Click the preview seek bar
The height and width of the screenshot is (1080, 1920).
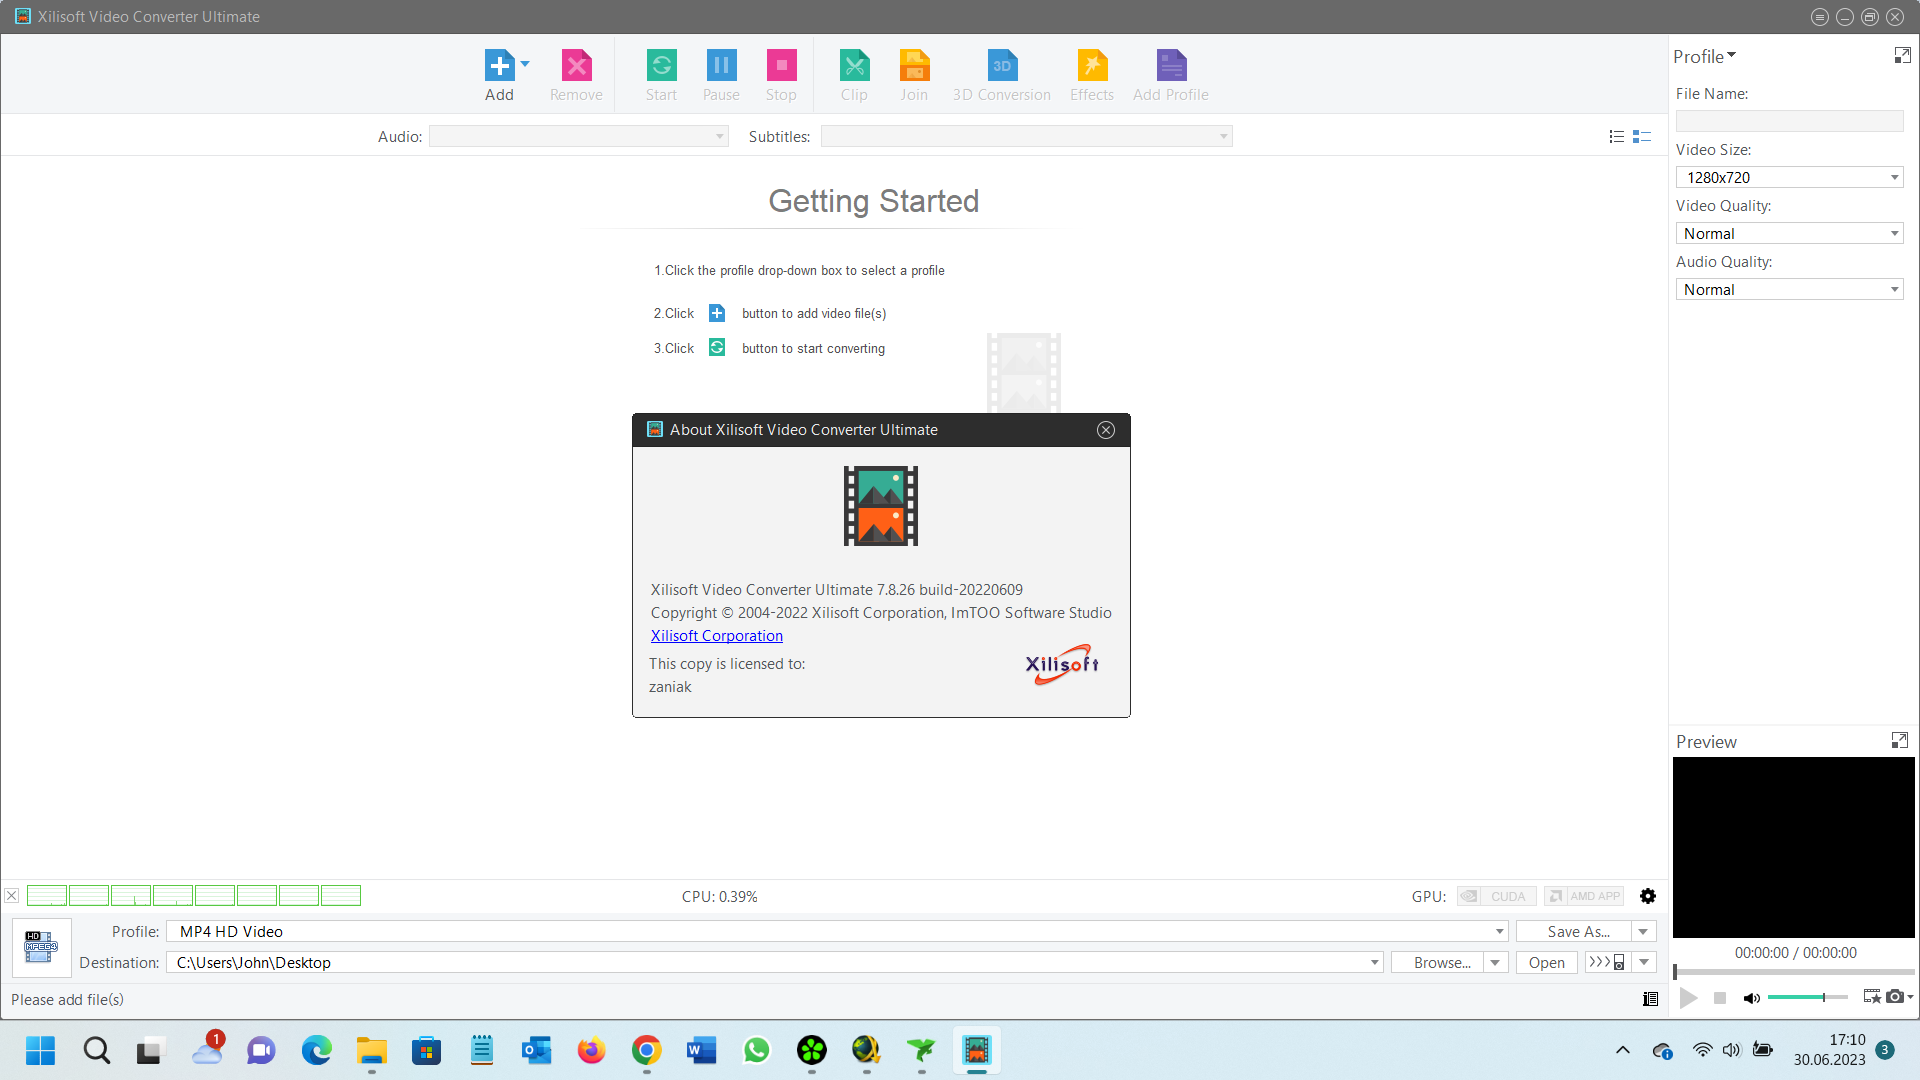pyautogui.click(x=1794, y=972)
